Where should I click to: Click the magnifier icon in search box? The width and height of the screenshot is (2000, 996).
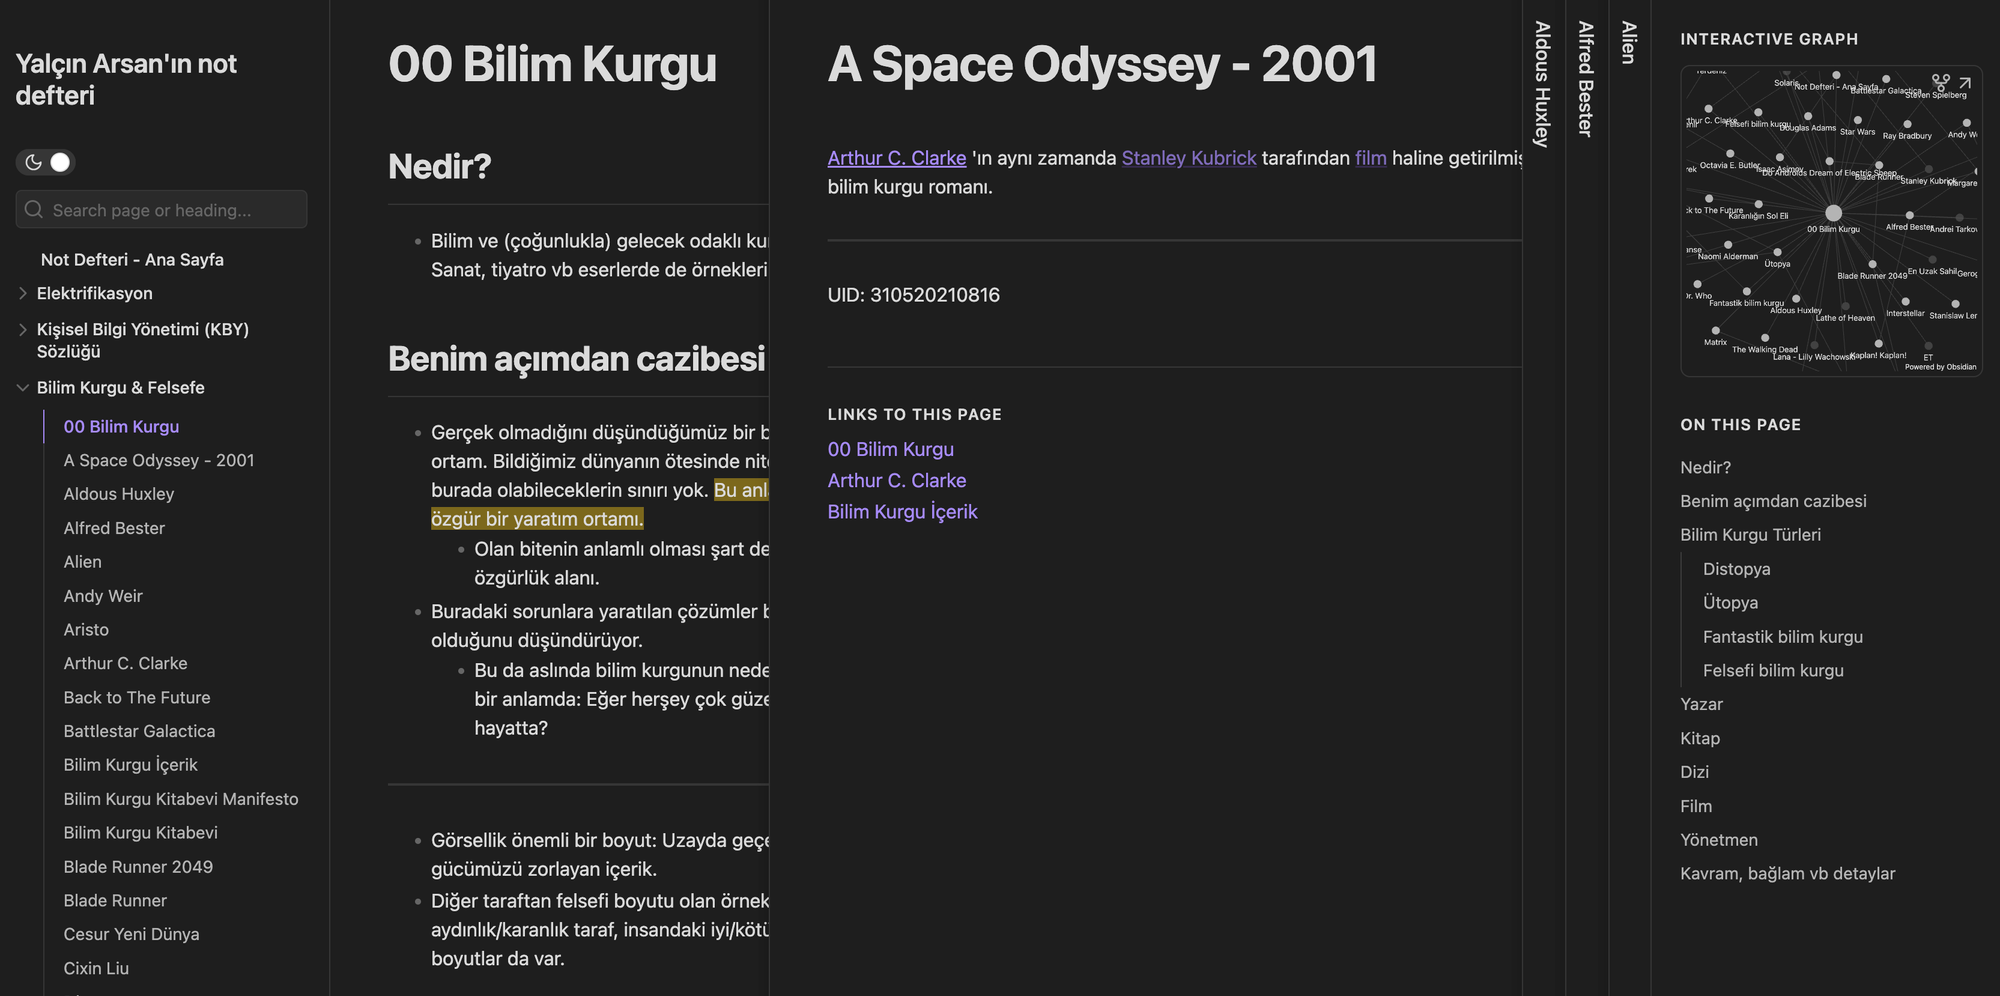34,210
